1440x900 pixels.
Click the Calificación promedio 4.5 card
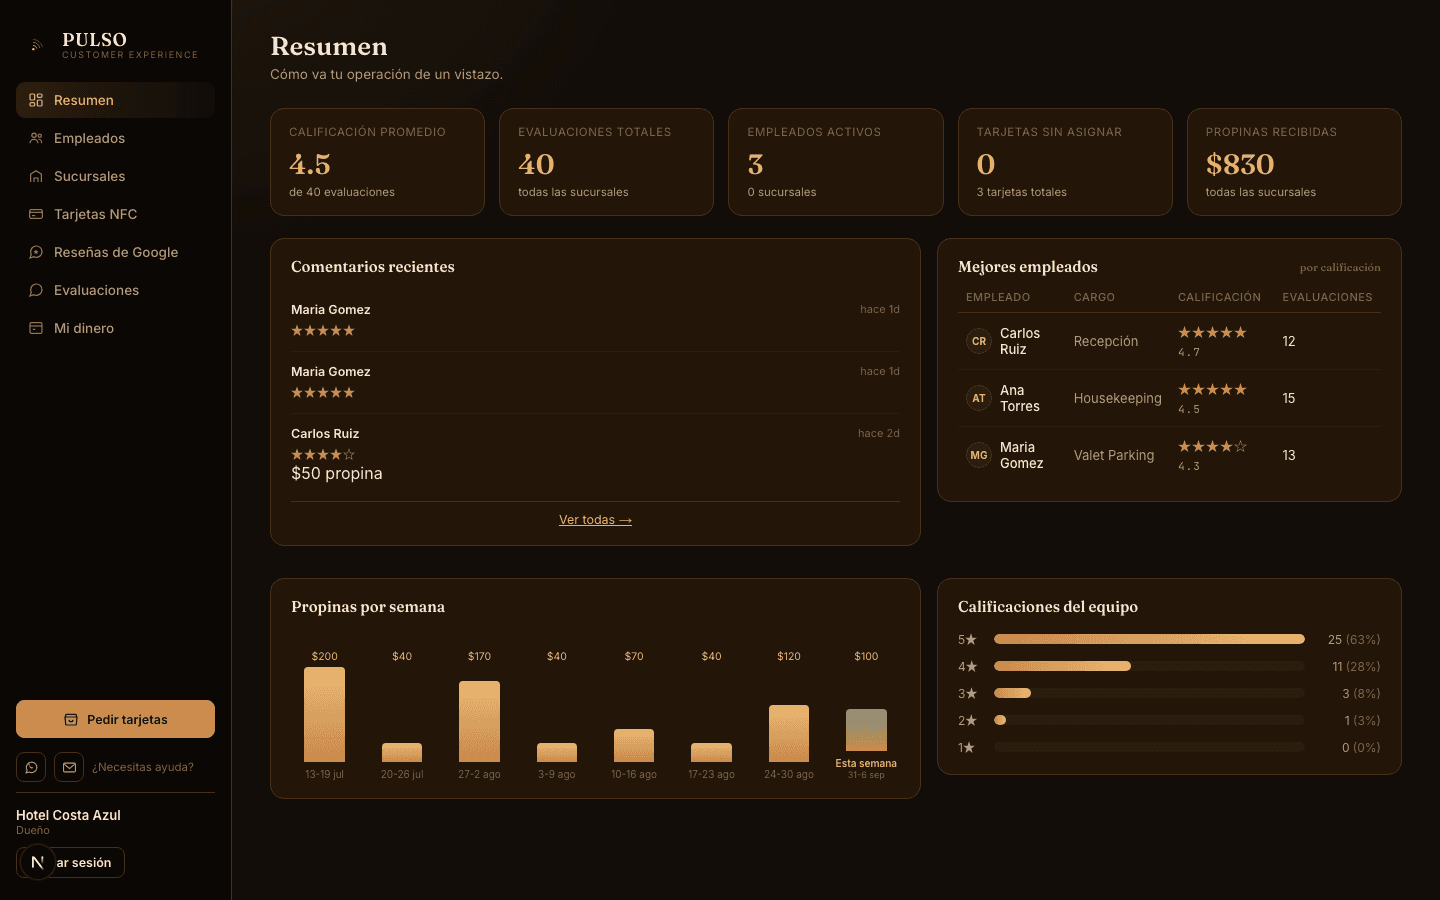pyautogui.click(x=377, y=162)
